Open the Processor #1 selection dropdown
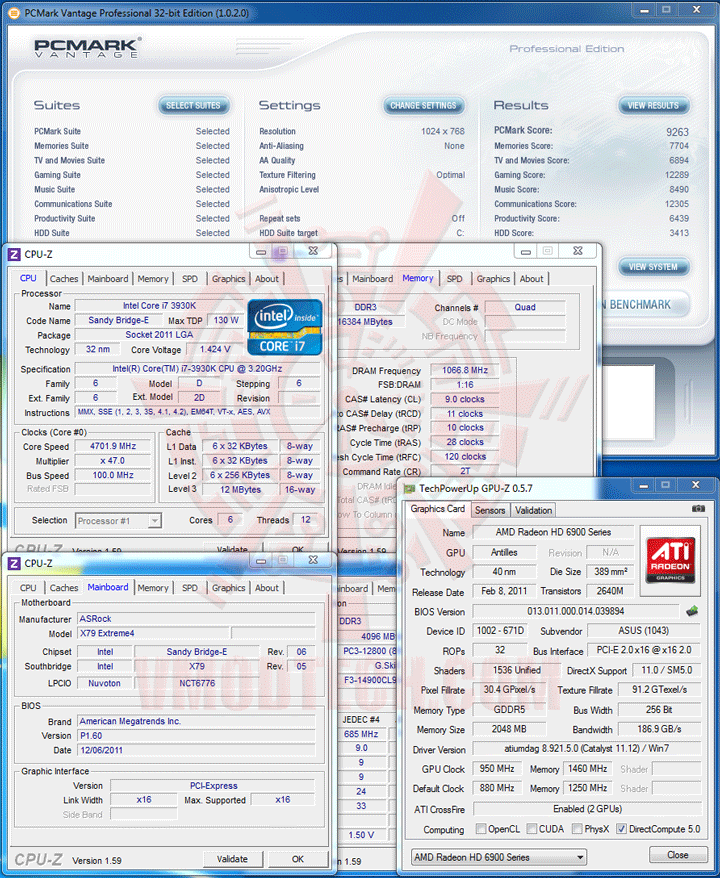Screen dimensions: 720x878 [155, 521]
